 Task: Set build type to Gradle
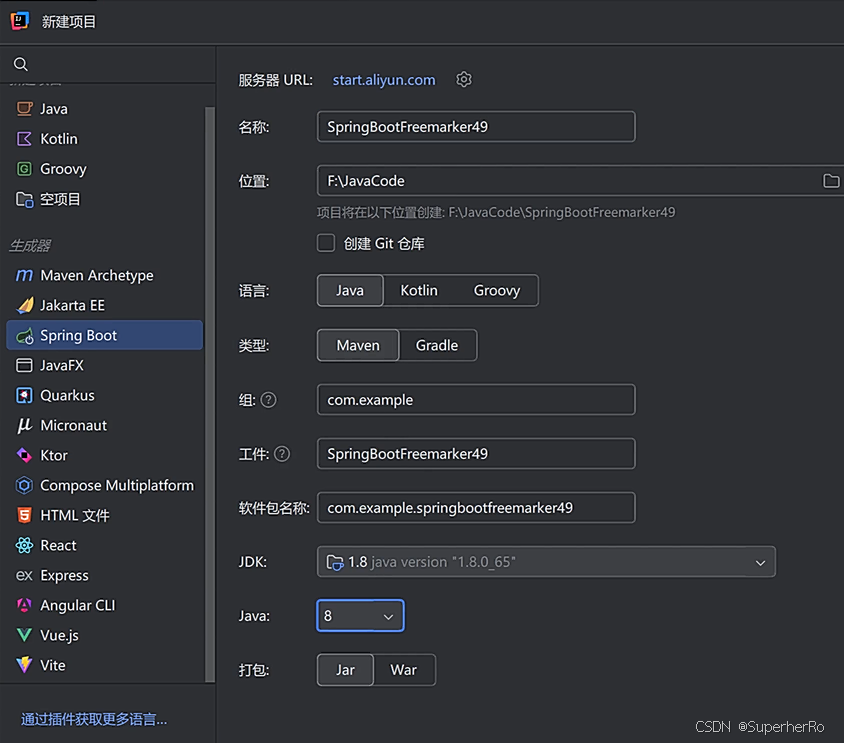(x=437, y=345)
